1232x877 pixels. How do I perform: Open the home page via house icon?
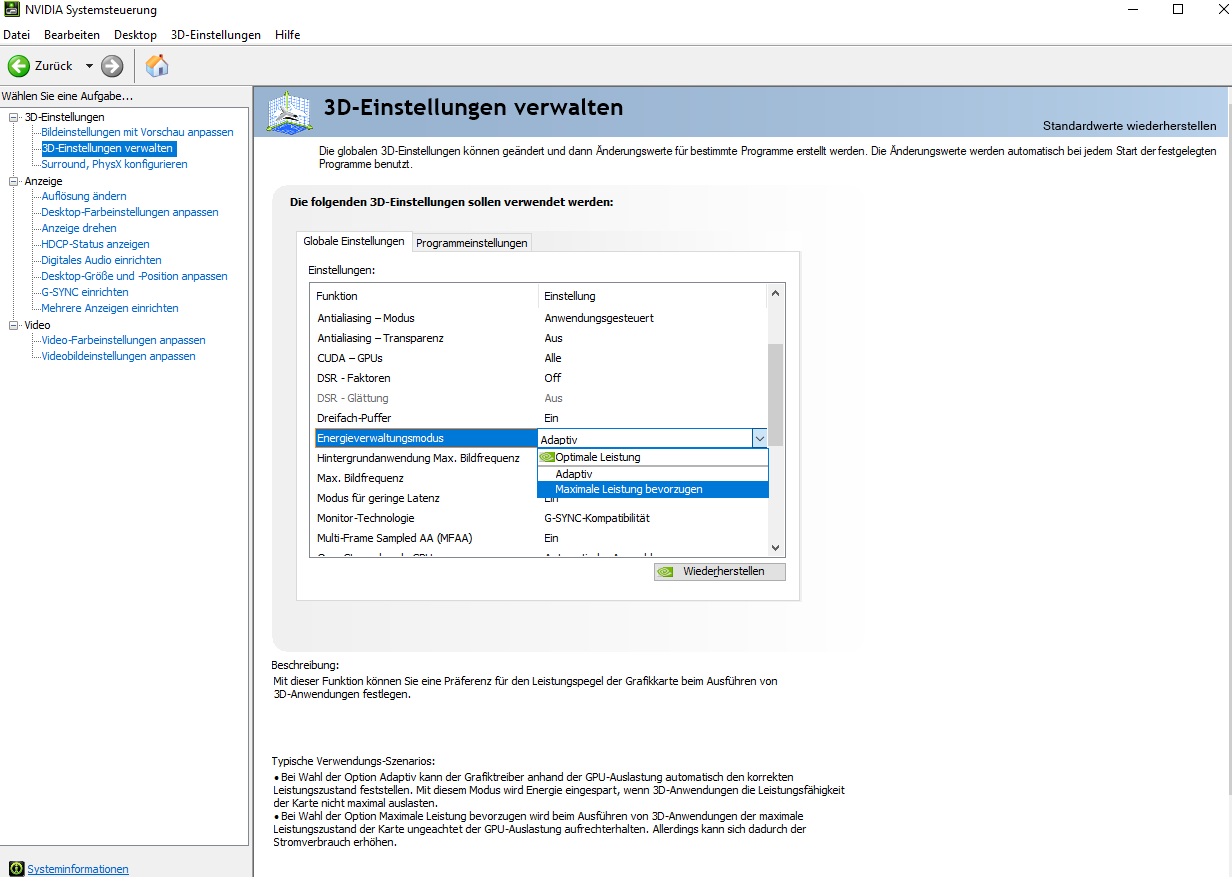click(157, 66)
